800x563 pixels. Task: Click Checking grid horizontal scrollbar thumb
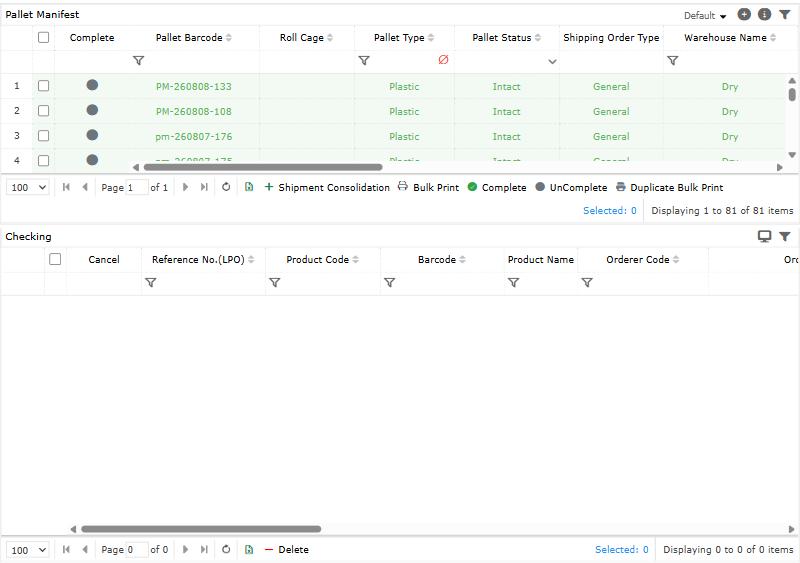tap(201, 529)
